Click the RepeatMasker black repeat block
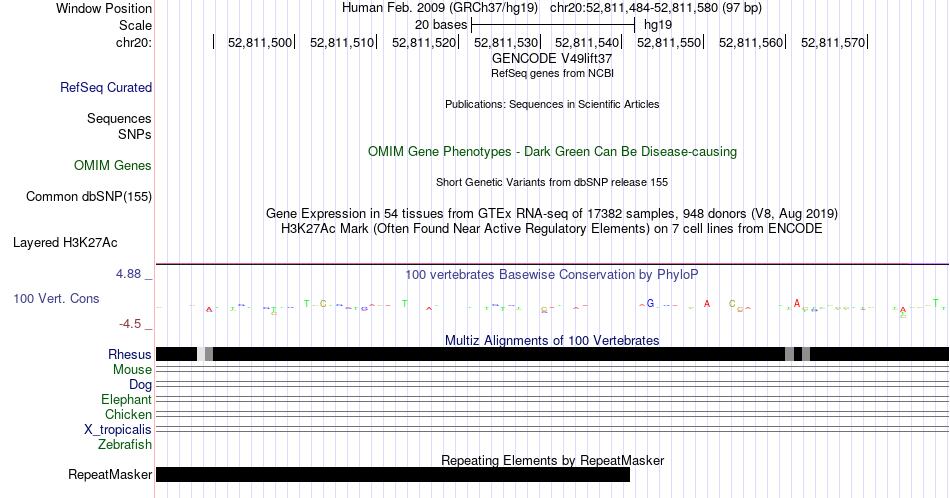 (x=393, y=474)
